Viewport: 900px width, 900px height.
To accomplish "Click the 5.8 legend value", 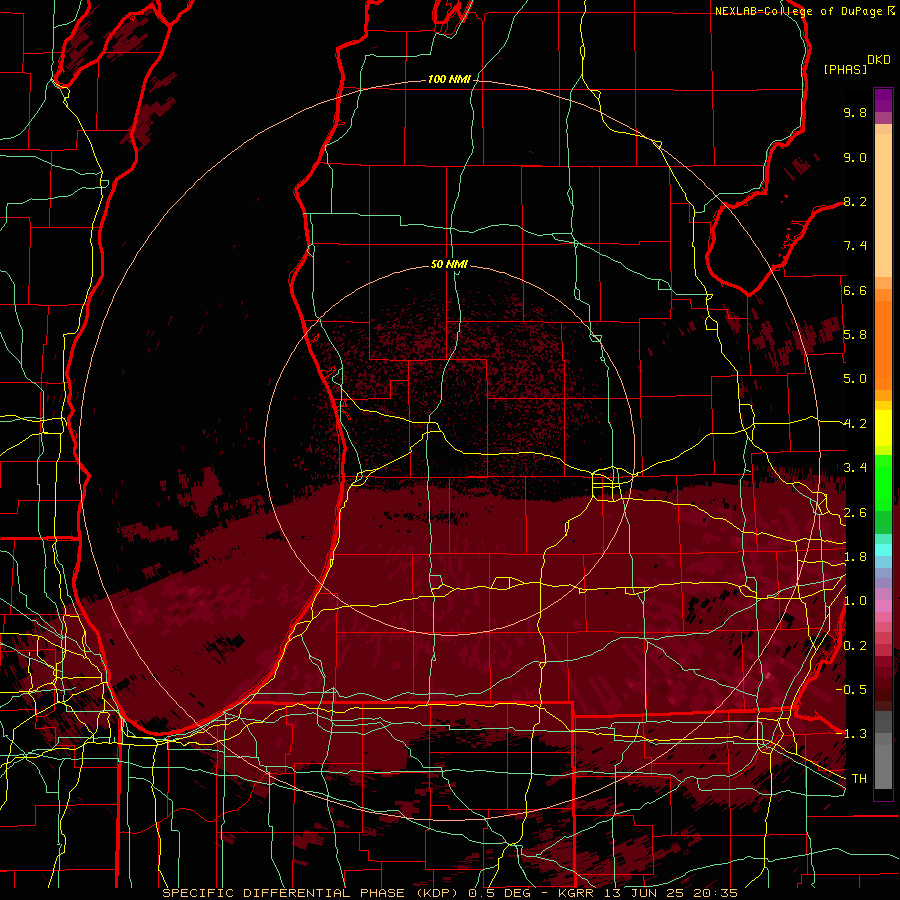I will click(855, 335).
